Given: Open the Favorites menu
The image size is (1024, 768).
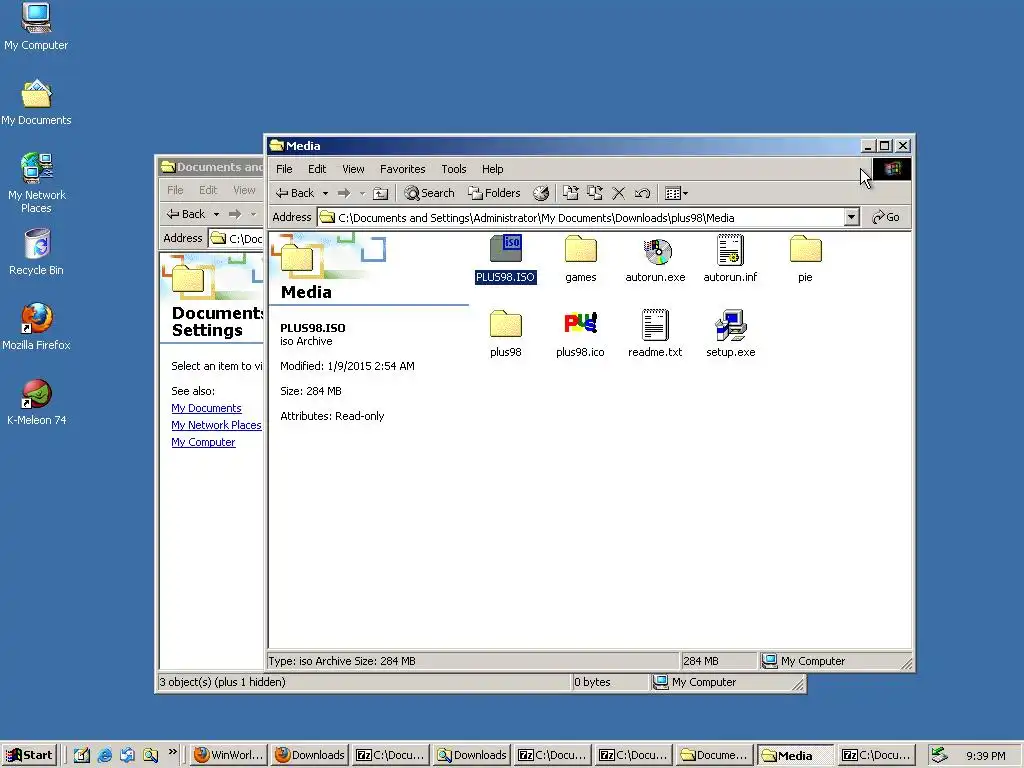Looking at the screenshot, I should point(402,169).
